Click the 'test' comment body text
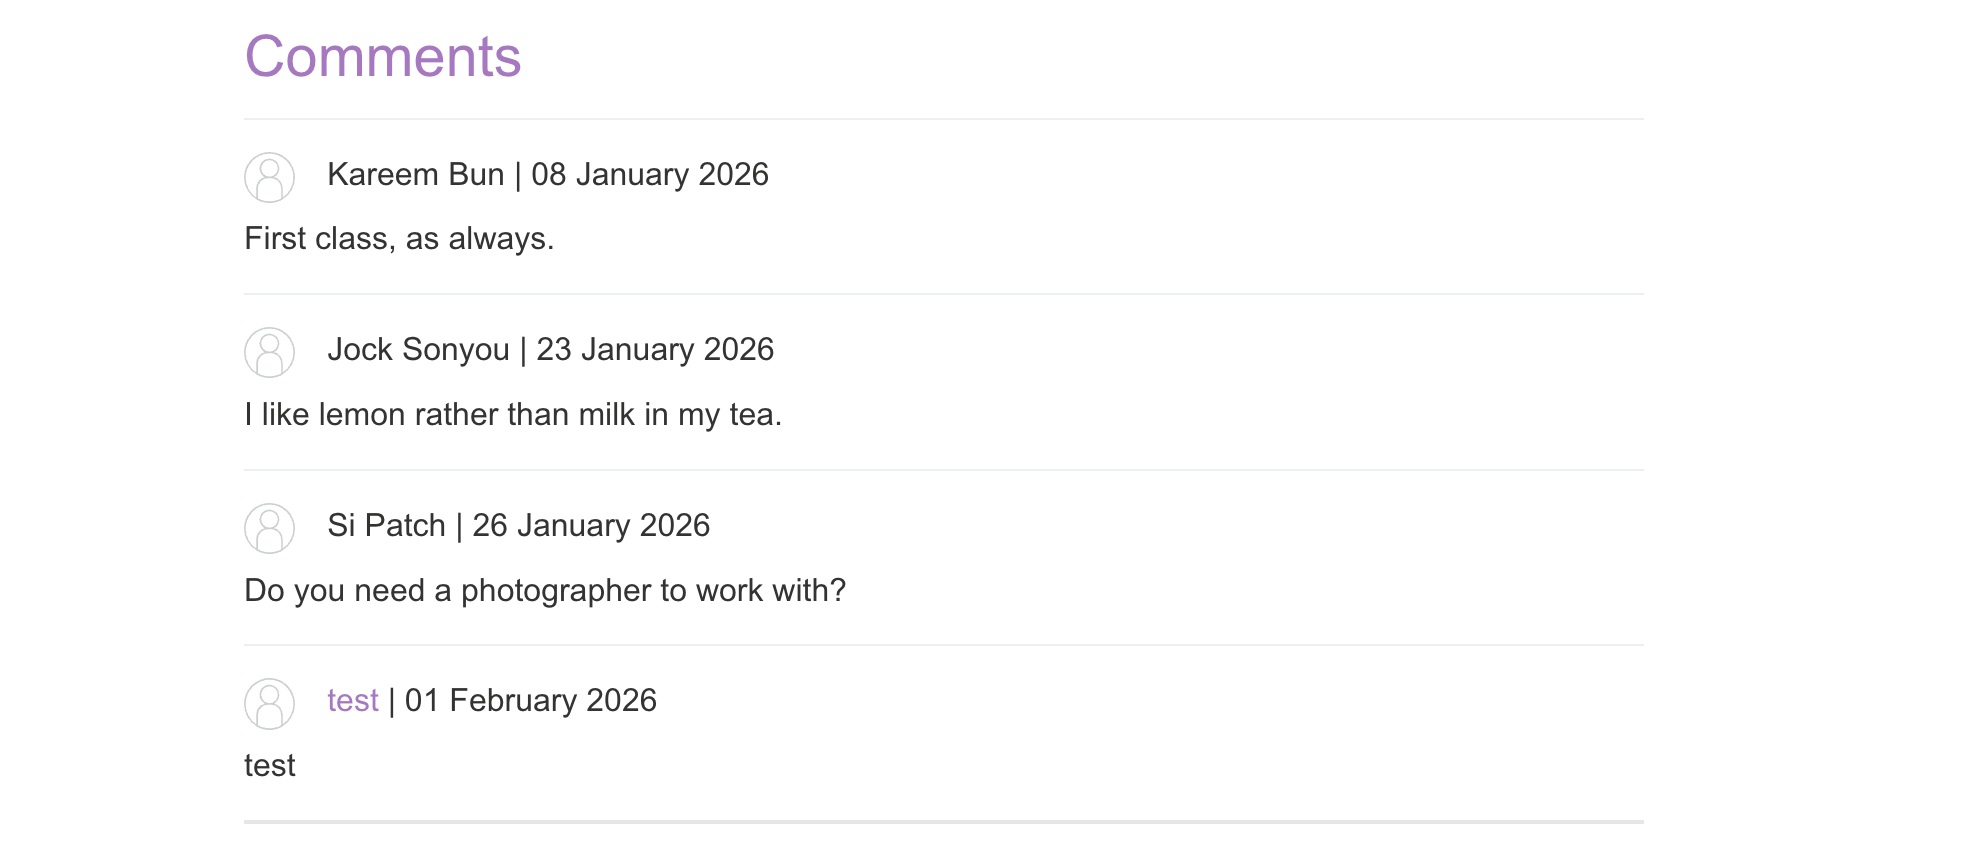 point(270,765)
